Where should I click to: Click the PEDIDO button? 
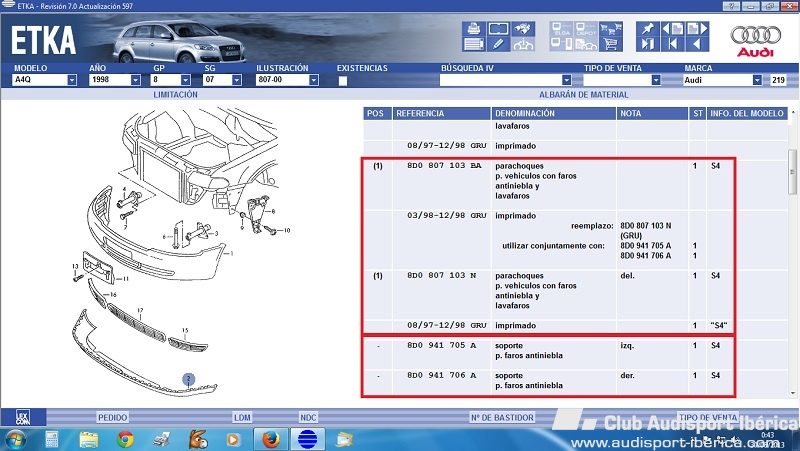point(112,417)
